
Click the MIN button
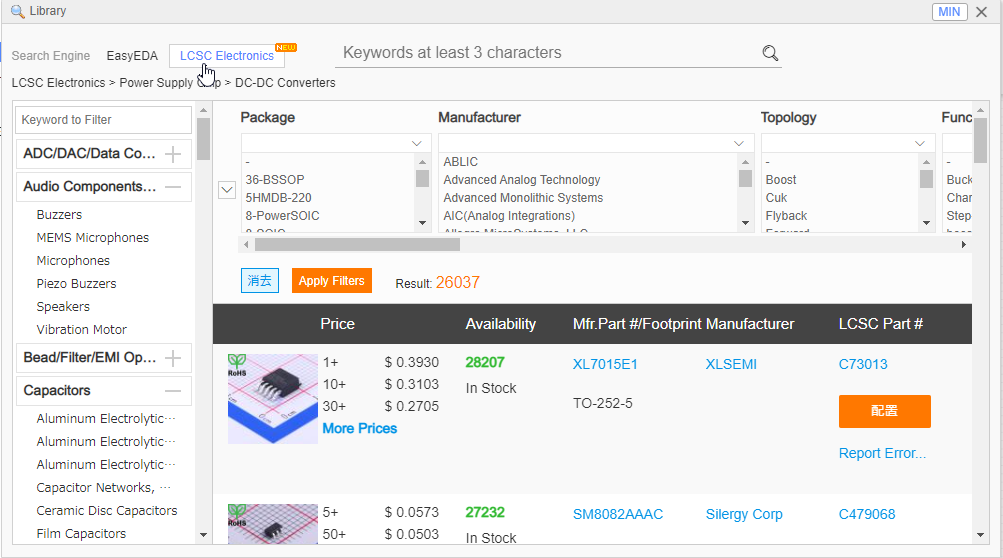[x=949, y=12]
